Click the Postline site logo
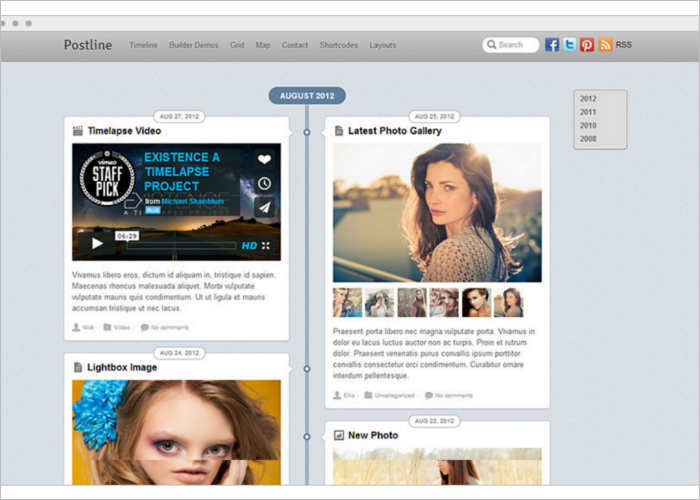 click(x=88, y=45)
